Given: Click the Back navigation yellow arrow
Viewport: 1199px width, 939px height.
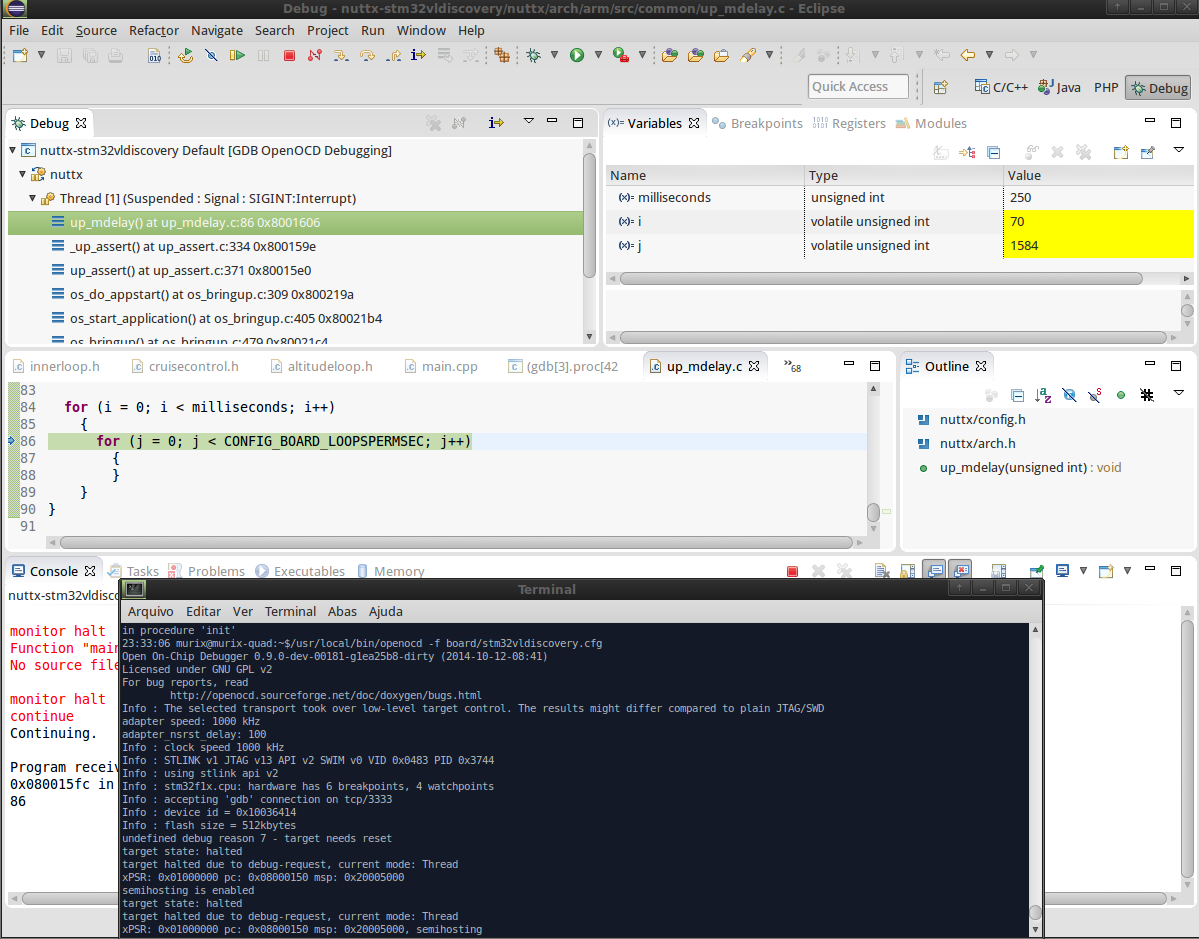Looking at the screenshot, I should (968, 55).
